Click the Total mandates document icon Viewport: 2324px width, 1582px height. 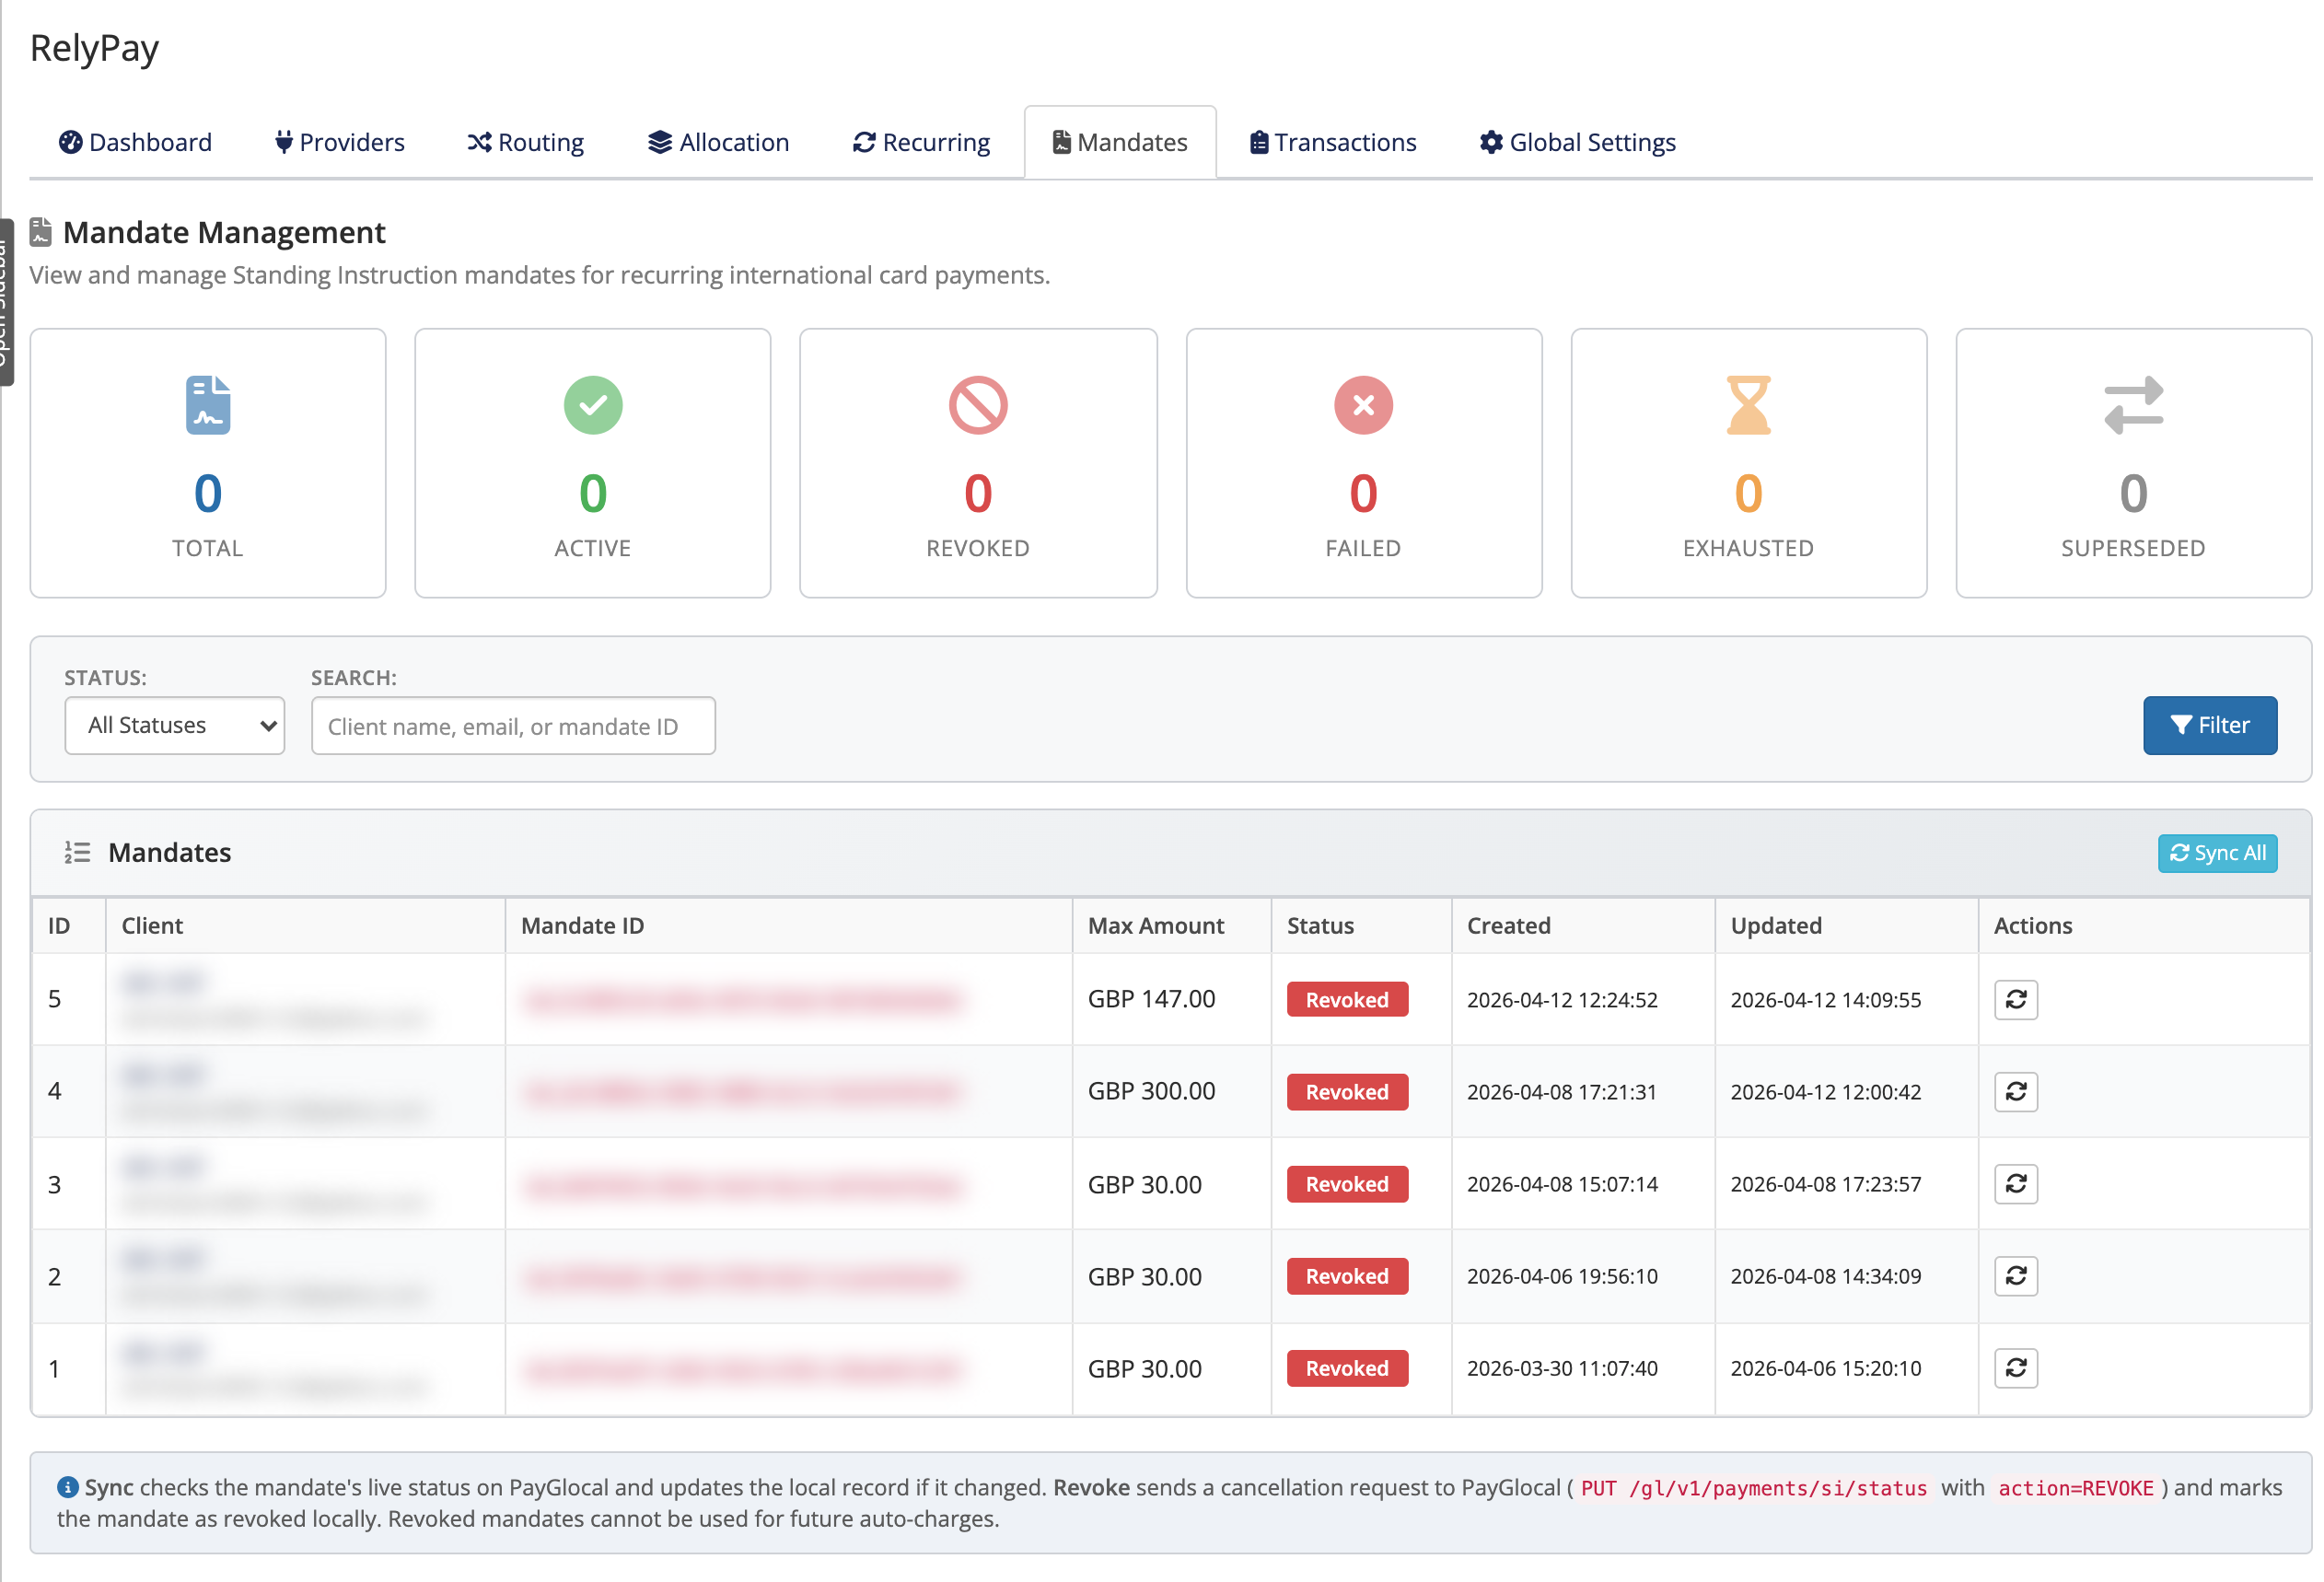(x=208, y=405)
